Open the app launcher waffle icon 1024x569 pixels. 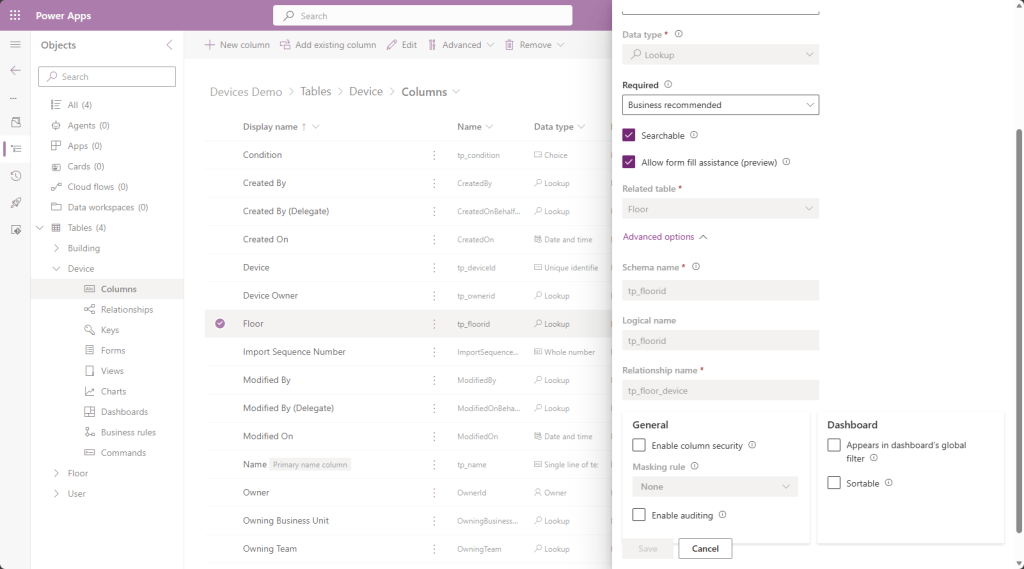point(15,16)
